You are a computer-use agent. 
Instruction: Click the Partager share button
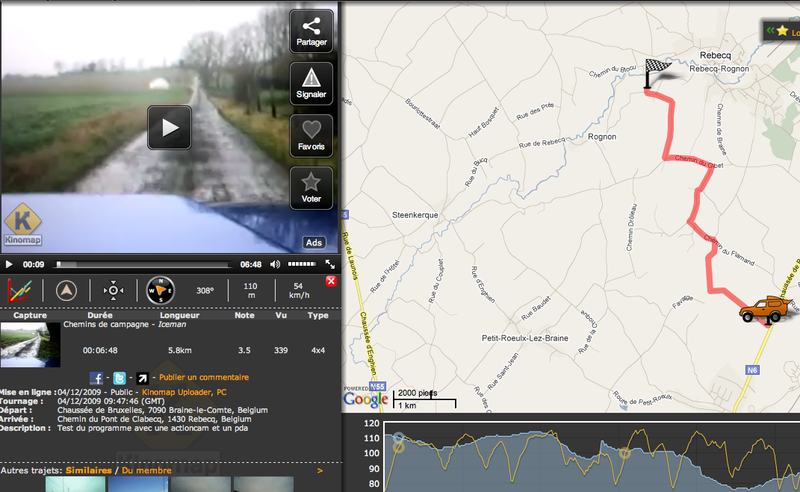(x=311, y=32)
